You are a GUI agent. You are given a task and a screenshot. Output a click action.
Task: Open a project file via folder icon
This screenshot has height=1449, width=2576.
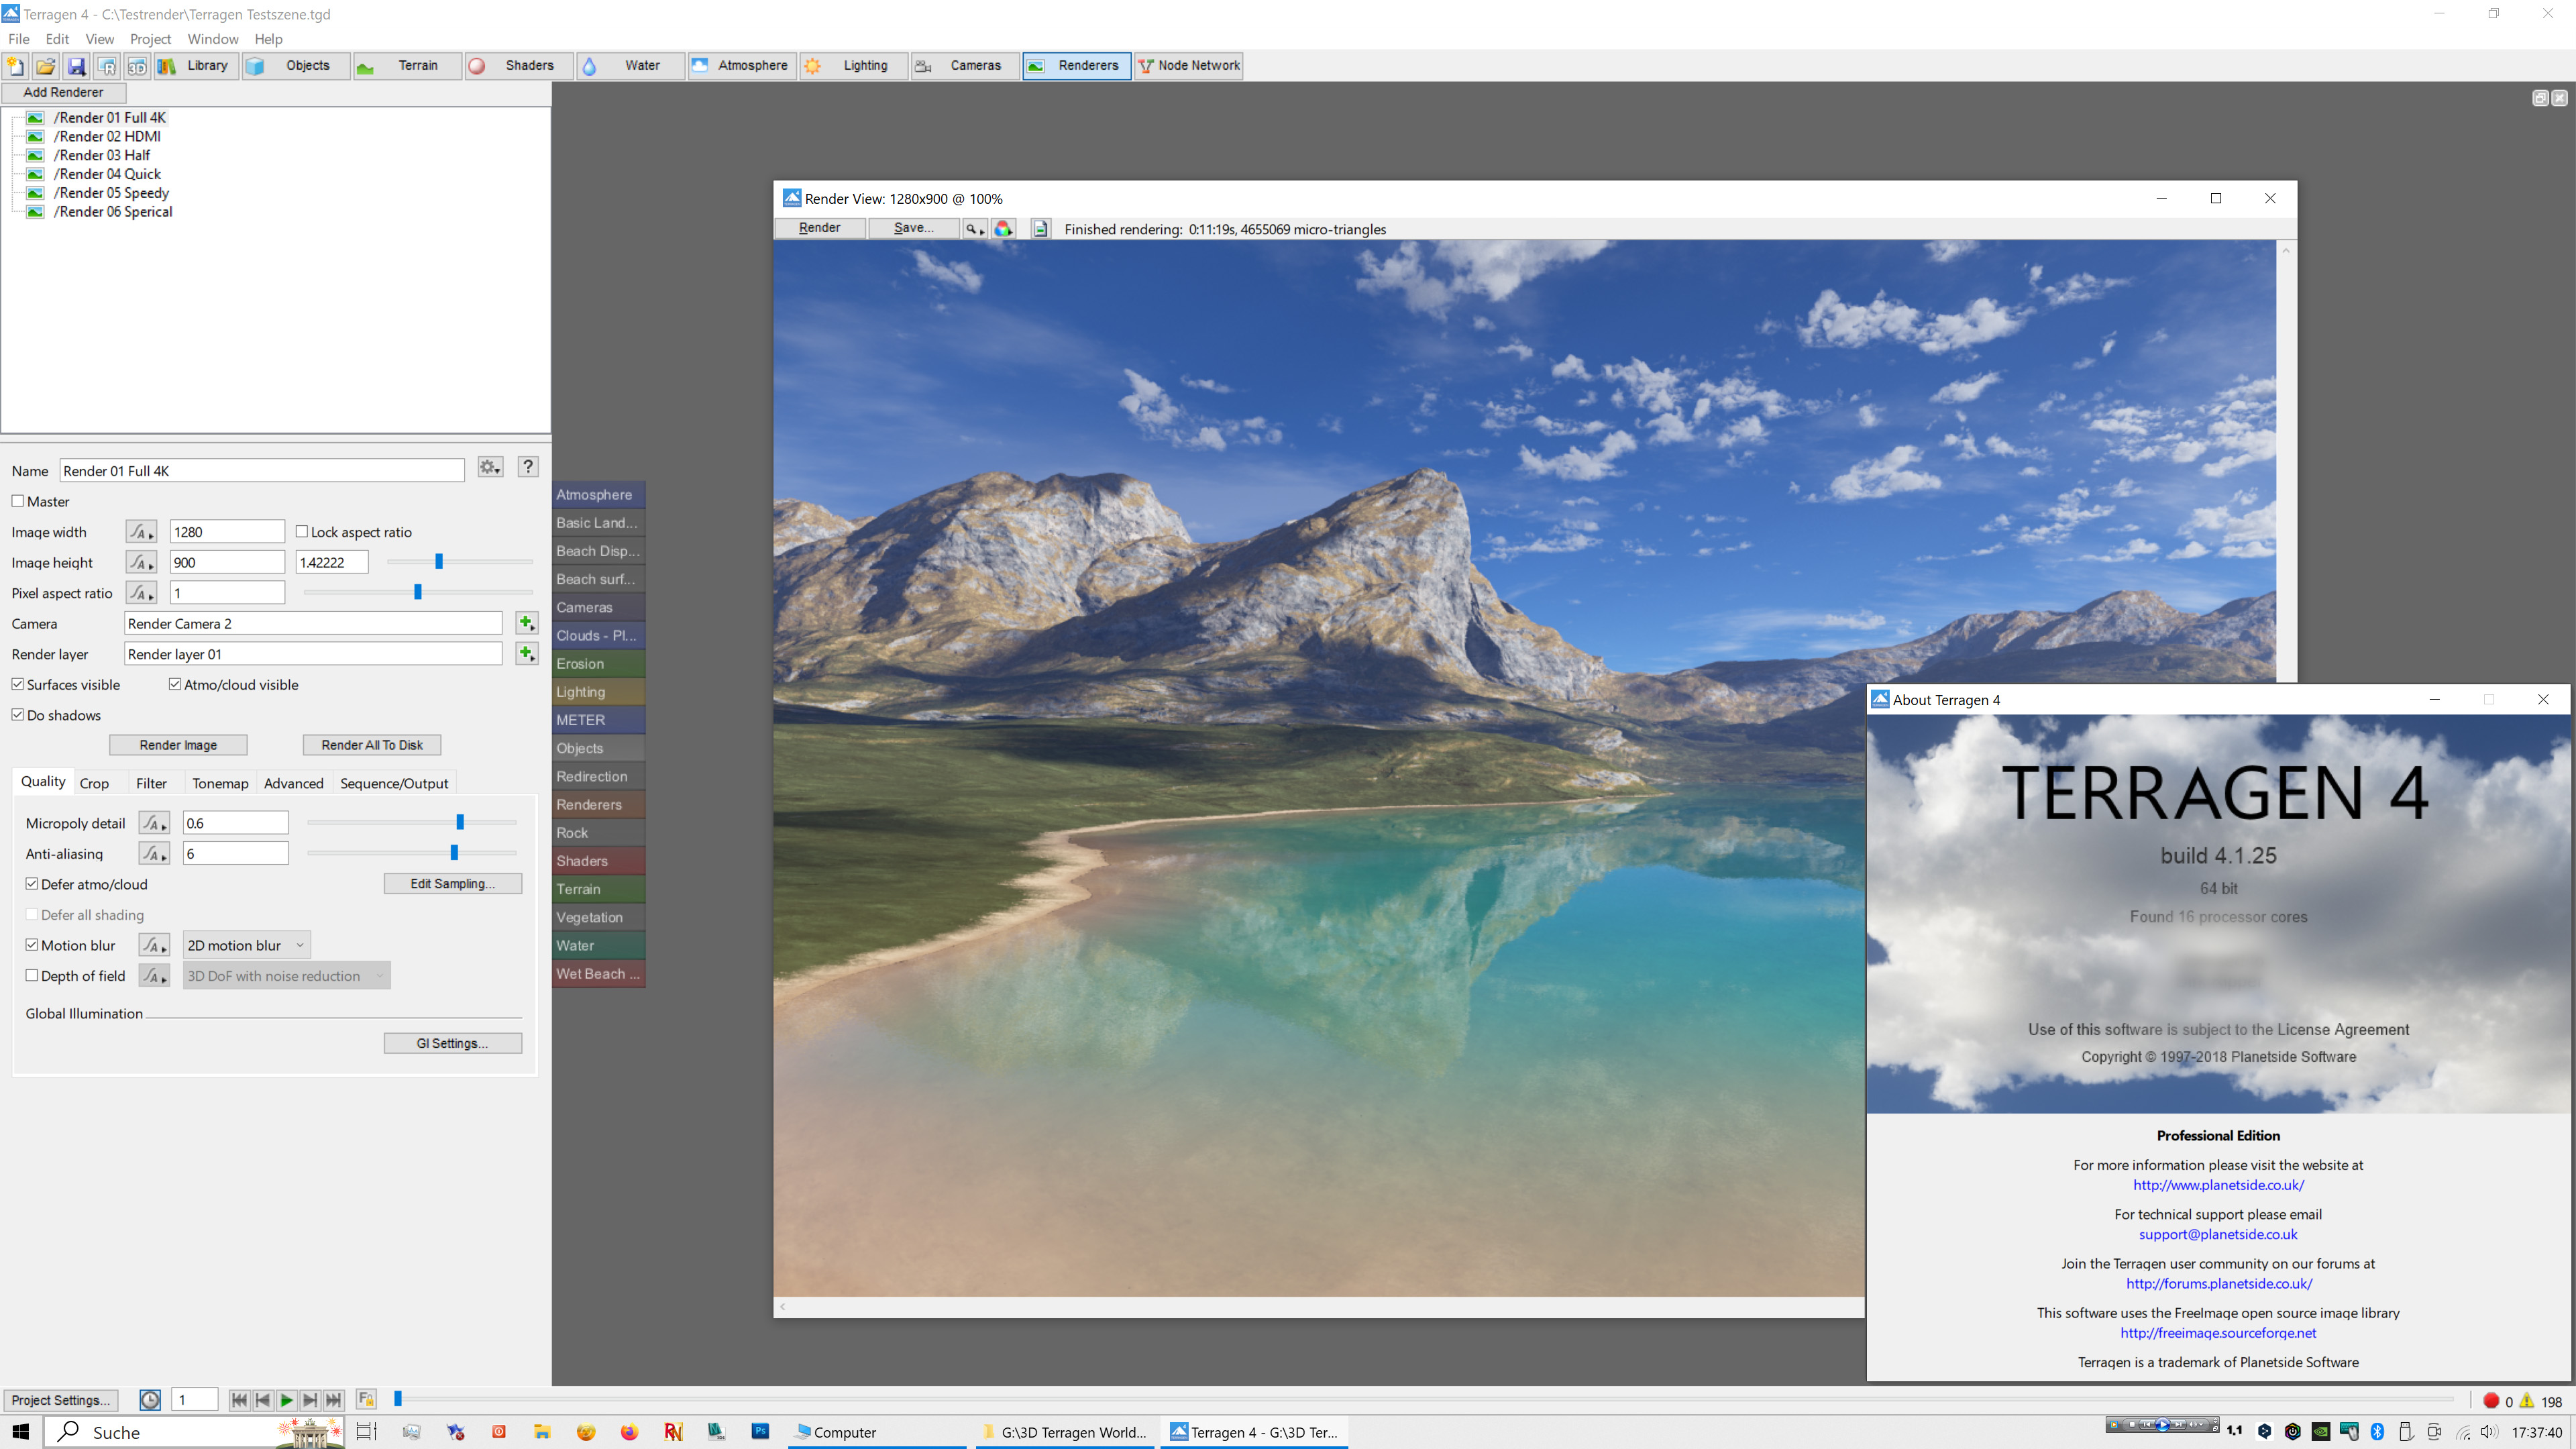pyautogui.click(x=46, y=66)
